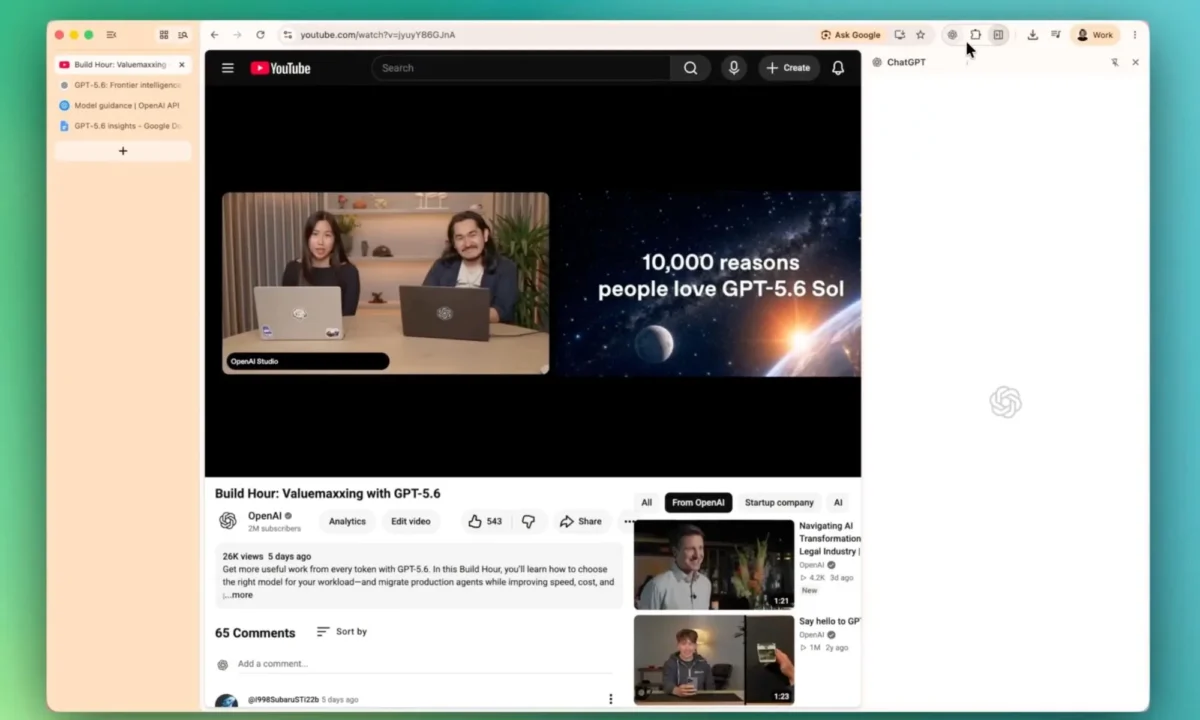The height and width of the screenshot is (720, 1200).
Task: Bookmark this page with the star icon
Action: pyautogui.click(x=921, y=35)
